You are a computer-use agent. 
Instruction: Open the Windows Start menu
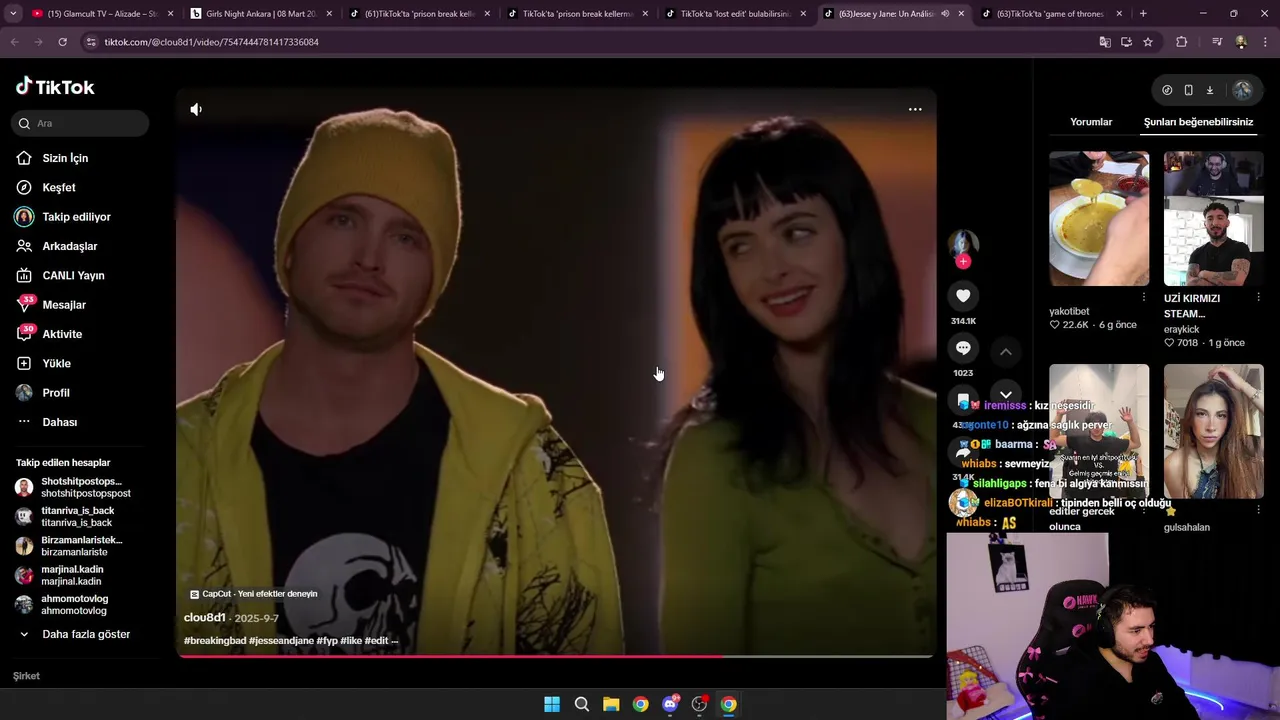[x=552, y=704]
